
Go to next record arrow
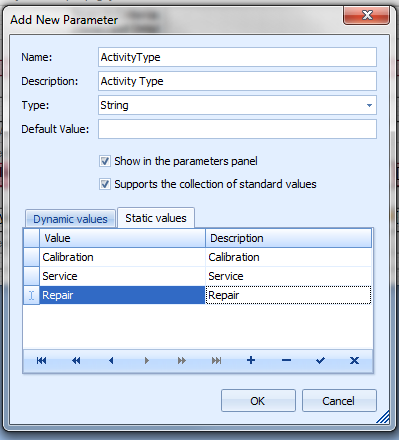coord(146,360)
